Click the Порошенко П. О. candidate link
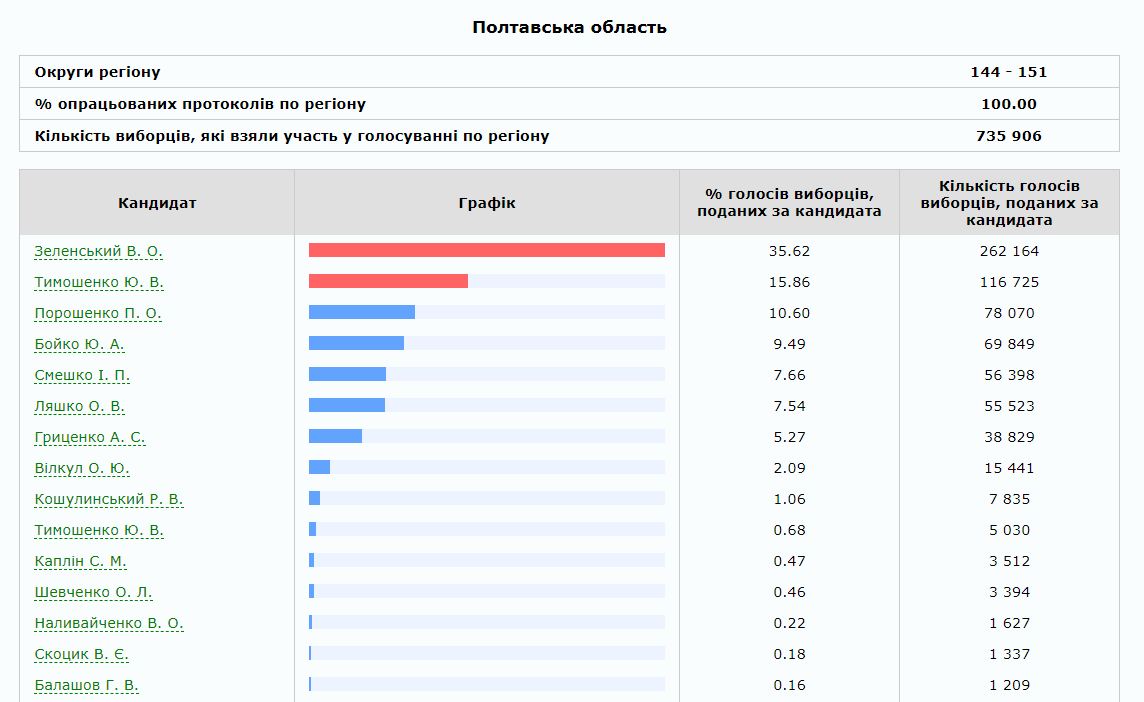 pyautogui.click(x=97, y=313)
